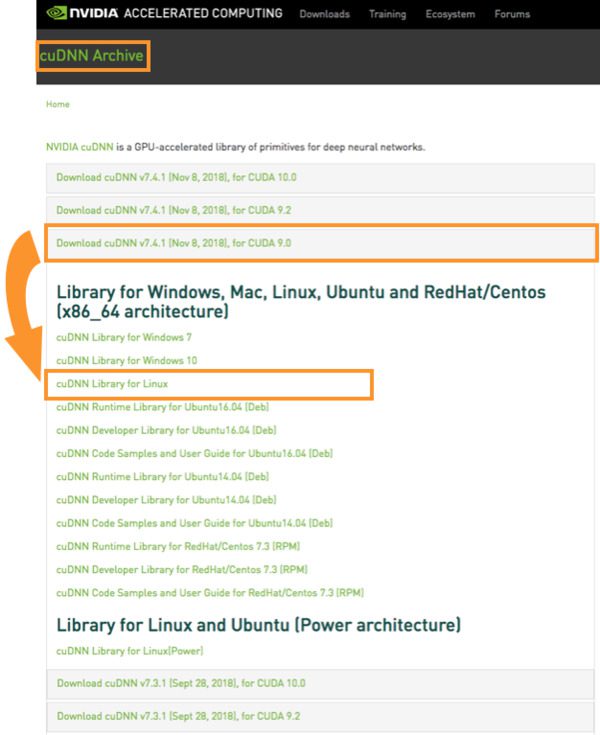The height and width of the screenshot is (735, 600).
Task: Click the Power architecture library heading
Action: click(x=259, y=625)
